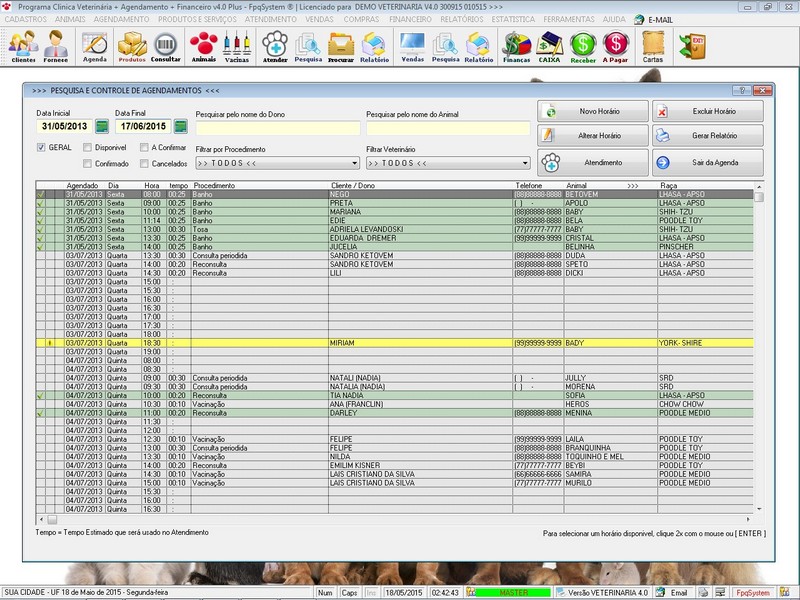800x600 pixels.
Task: Click the Data Inicial date field
Action: (x=64, y=126)
